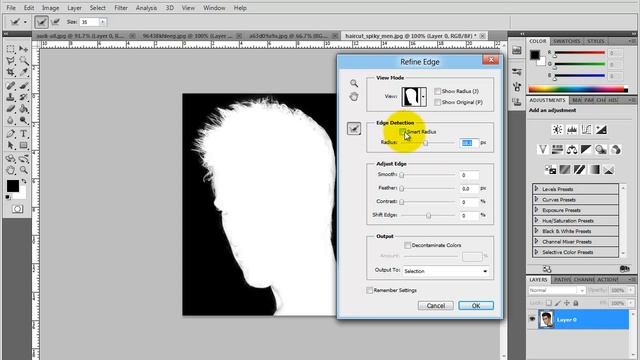Open the View mode dropdown
The image size is (640, 360).
coord(423,97)
